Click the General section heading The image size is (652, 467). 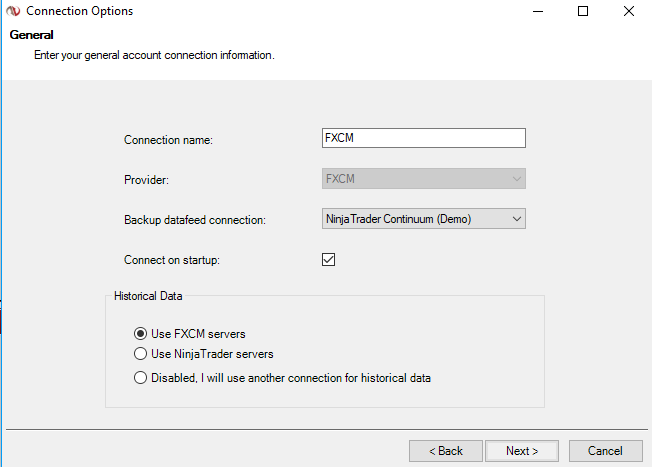[x=31, y=35]
